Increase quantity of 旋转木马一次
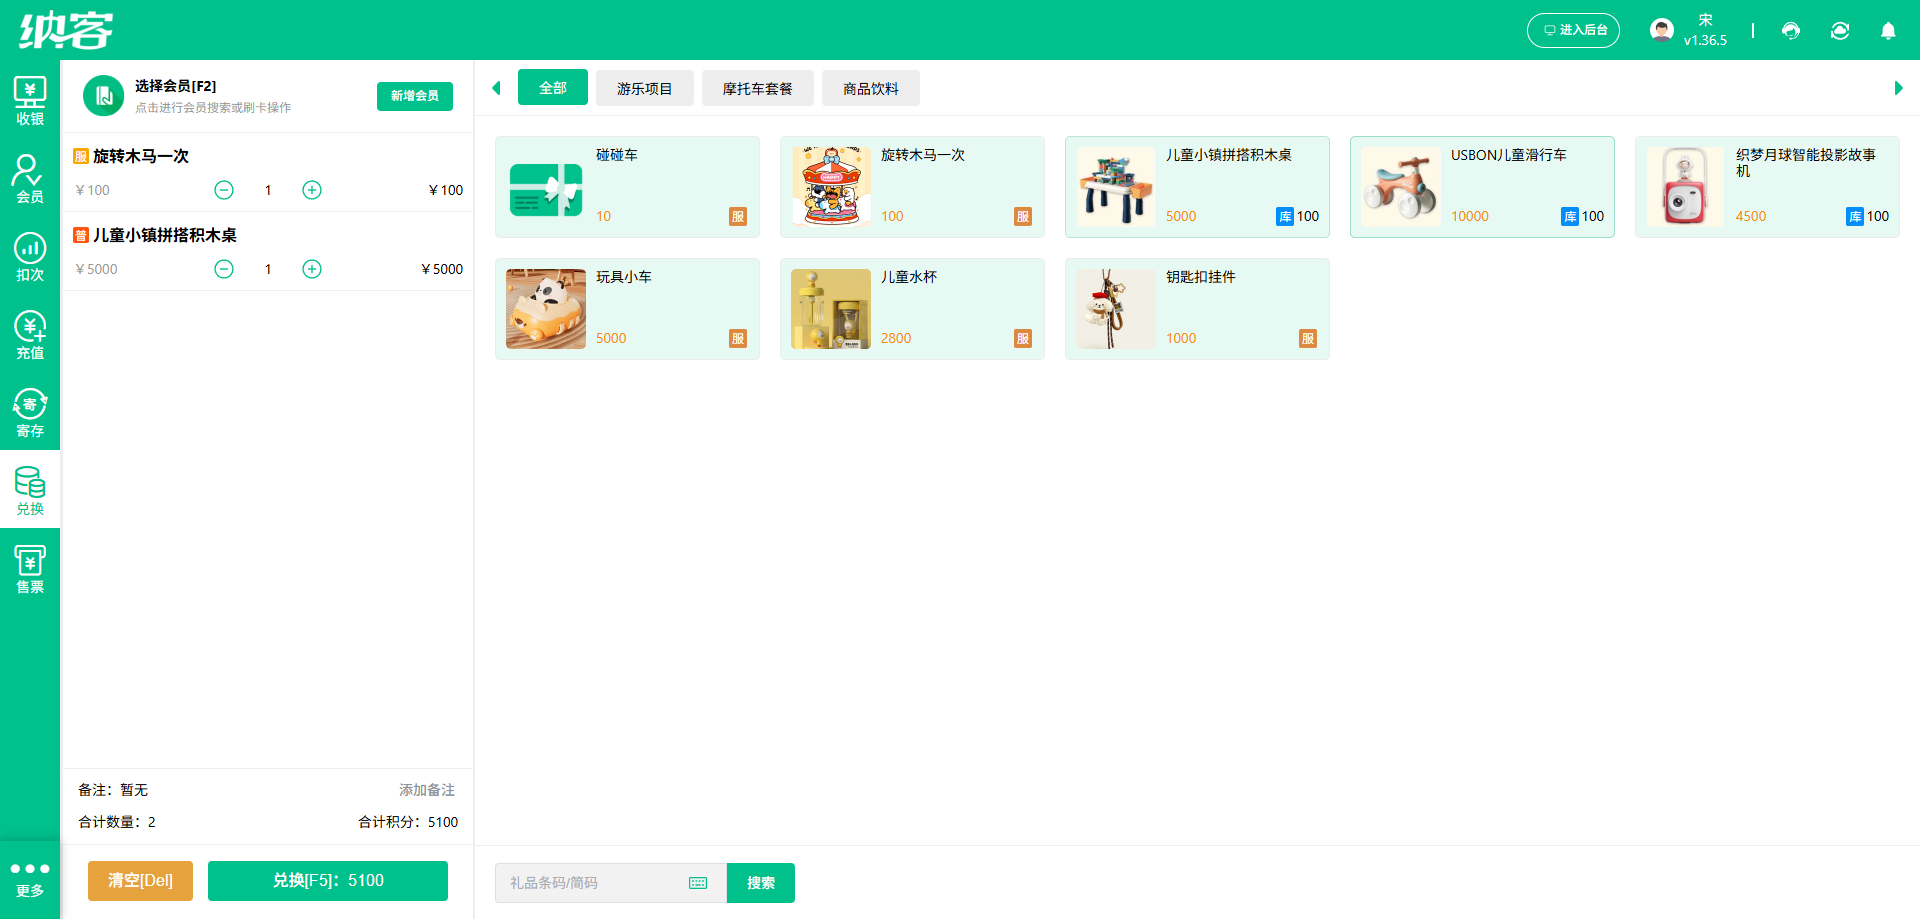Image resolution: width=1920 pixels, height=919 pixels. (x=312, y=190)
